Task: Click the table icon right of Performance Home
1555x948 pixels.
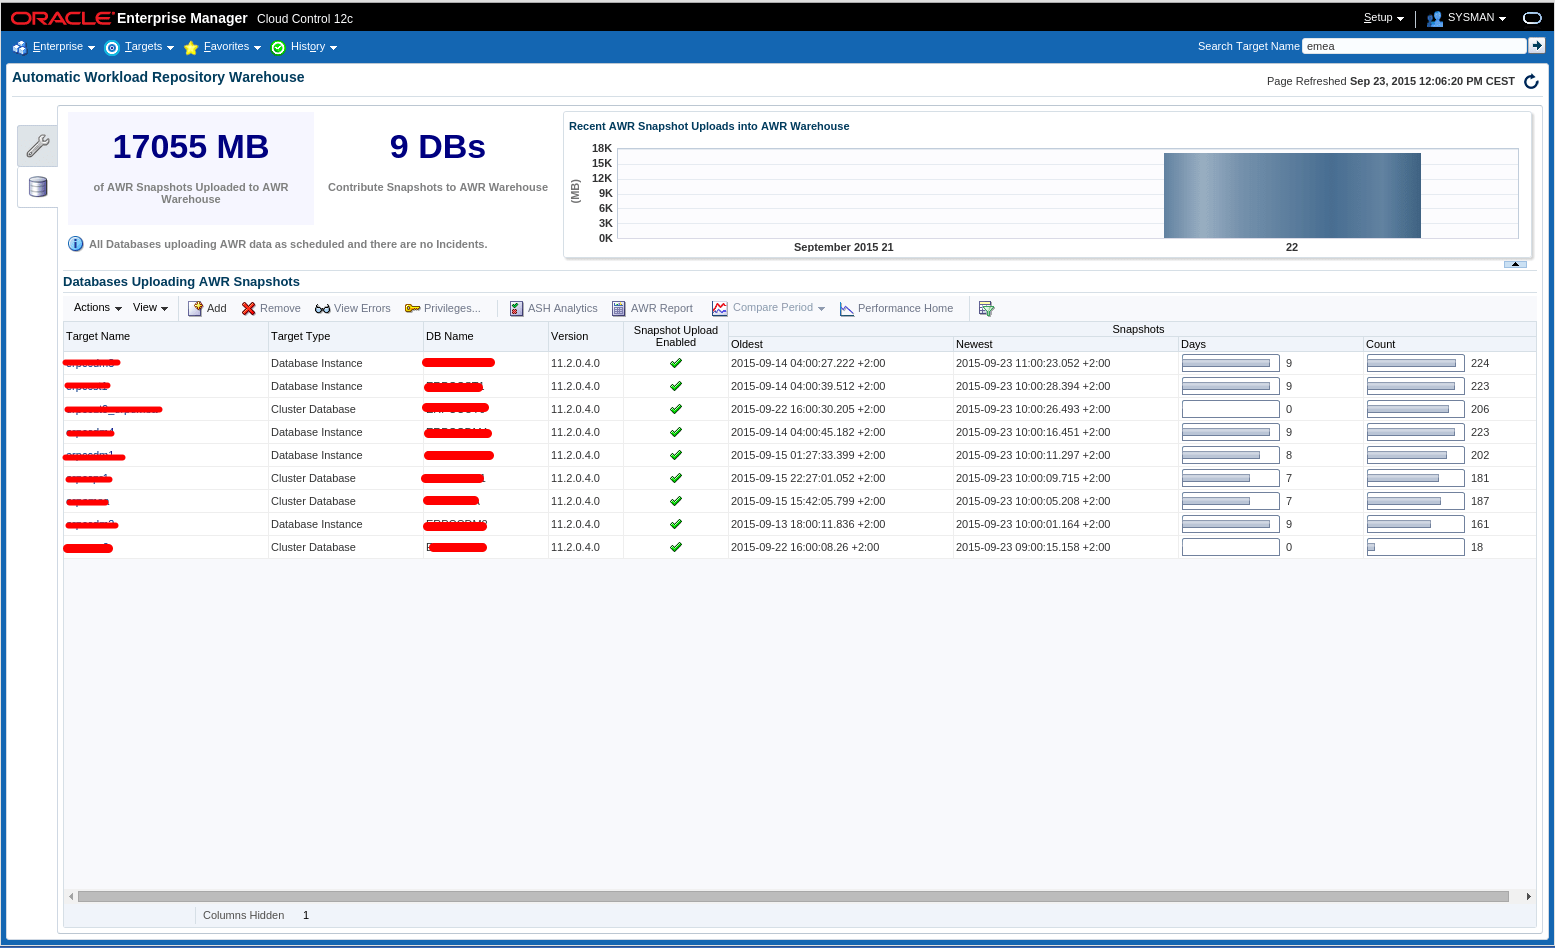Action: point(986,308)
